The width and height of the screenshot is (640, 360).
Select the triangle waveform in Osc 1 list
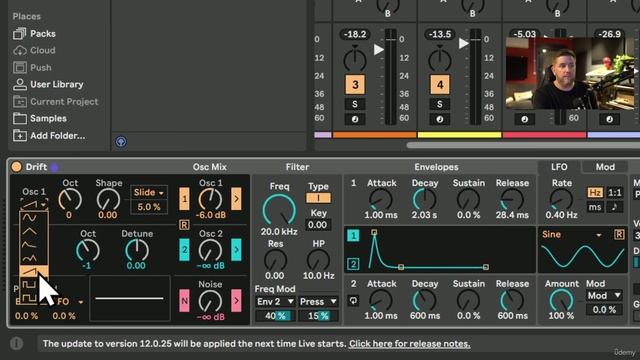point(29,231)
